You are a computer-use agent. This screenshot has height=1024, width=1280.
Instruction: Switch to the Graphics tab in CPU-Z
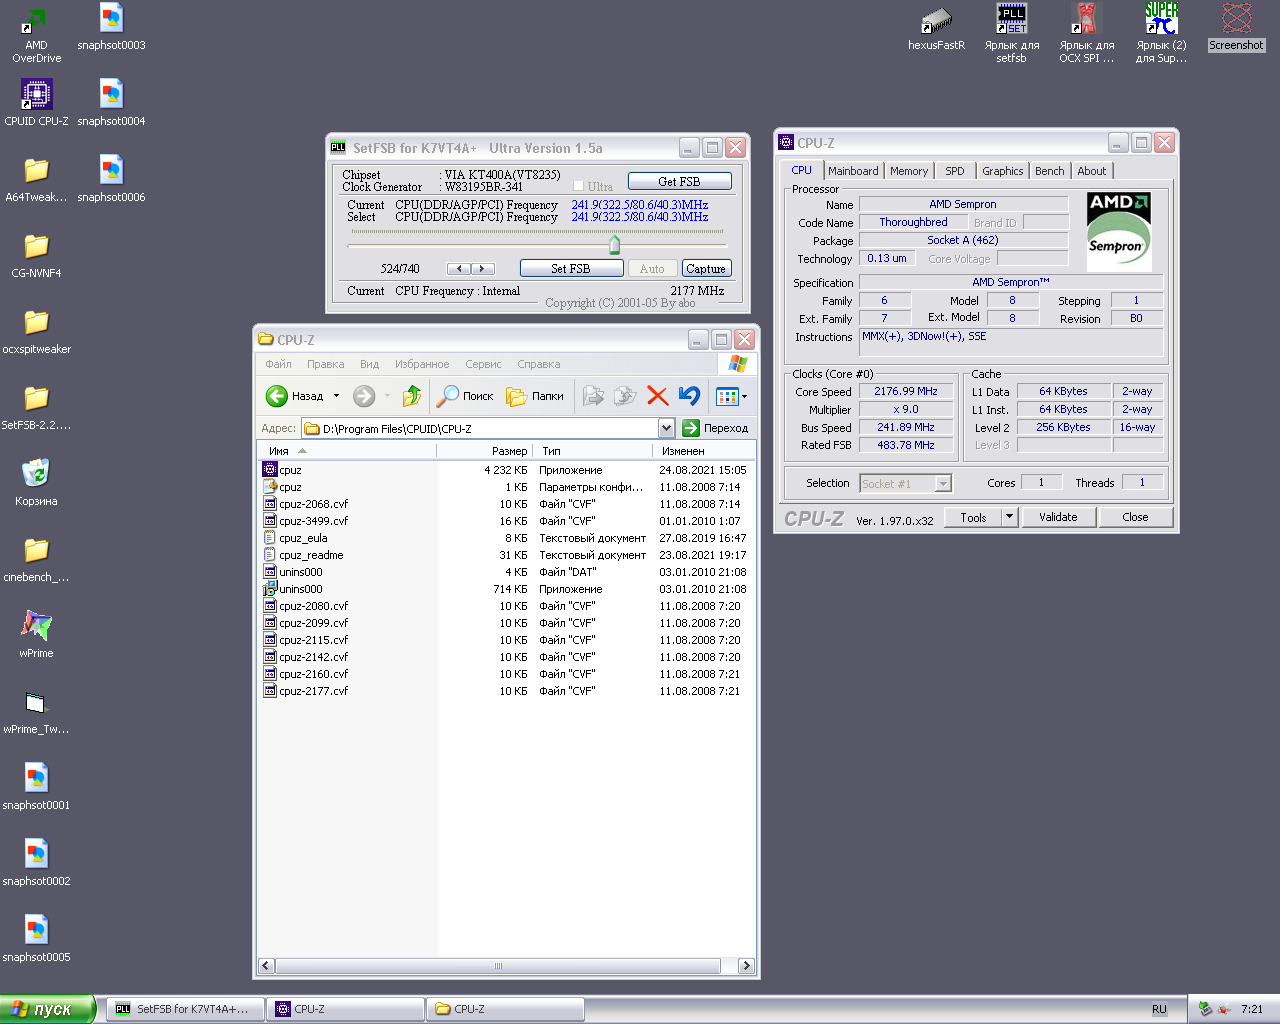(x=1002, y=171)
